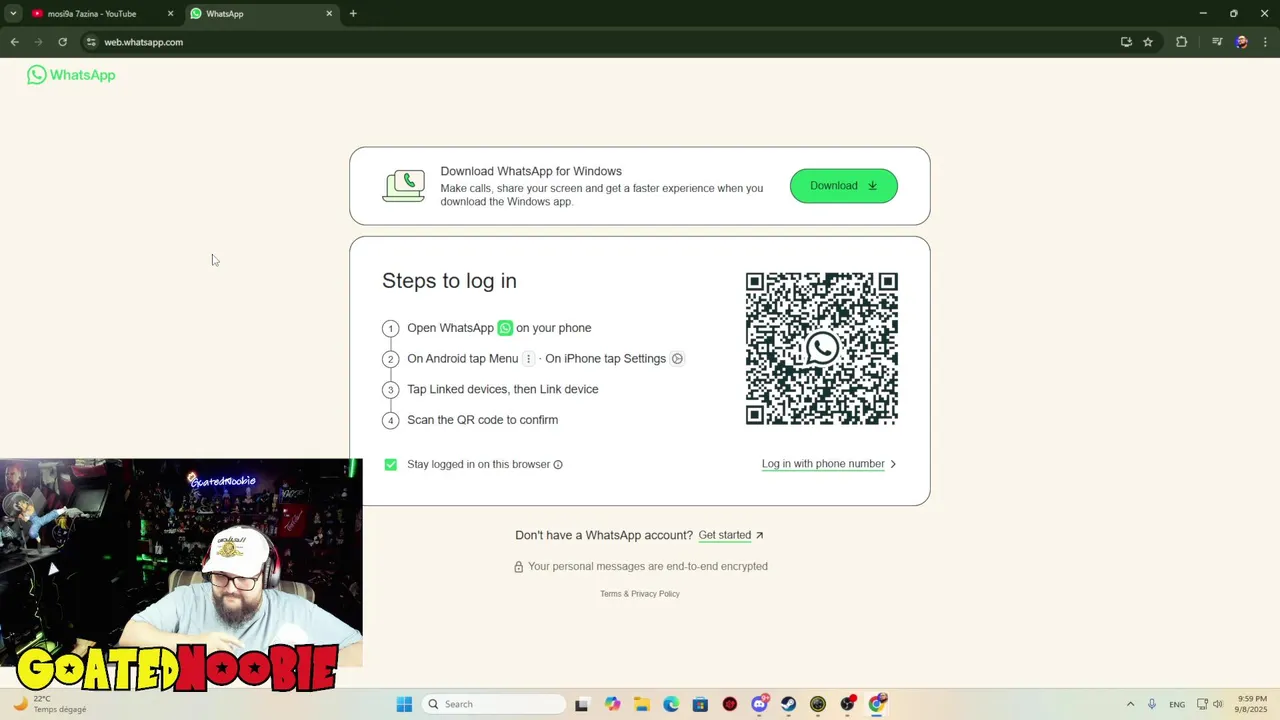Open Discord from the taskbar
The image size is (1280, 720).
click(759, 704)
